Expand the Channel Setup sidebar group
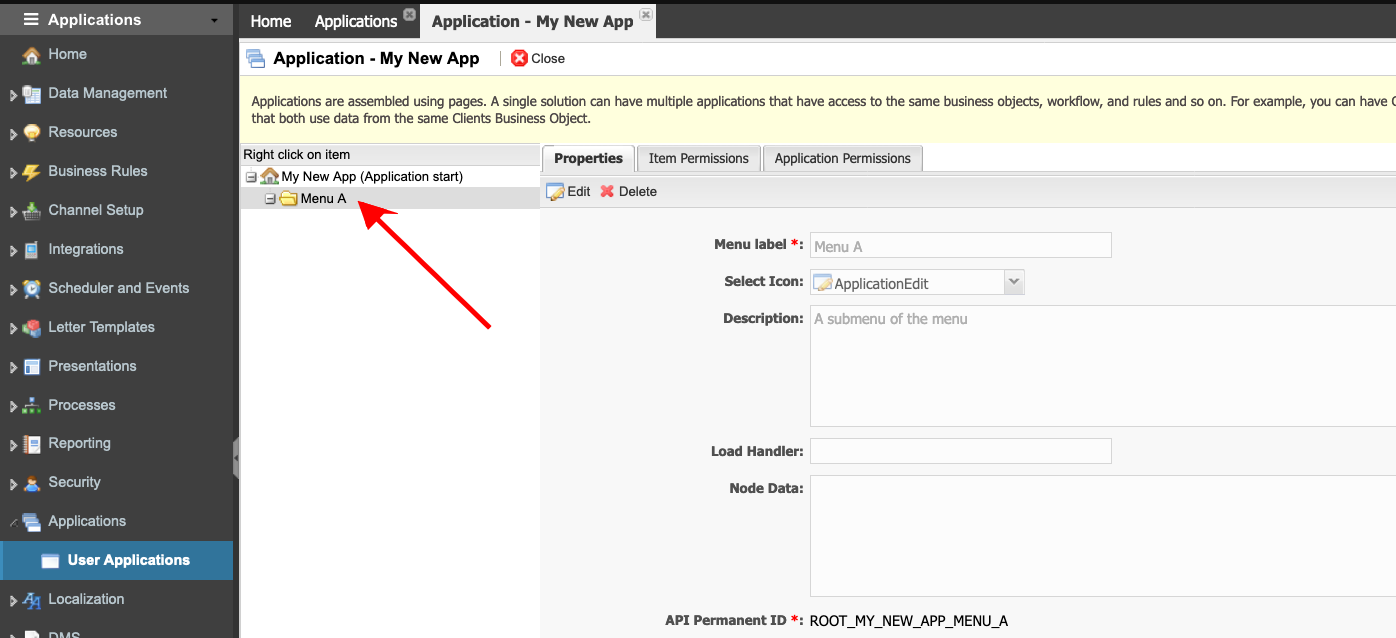 [x=13, y=212]
